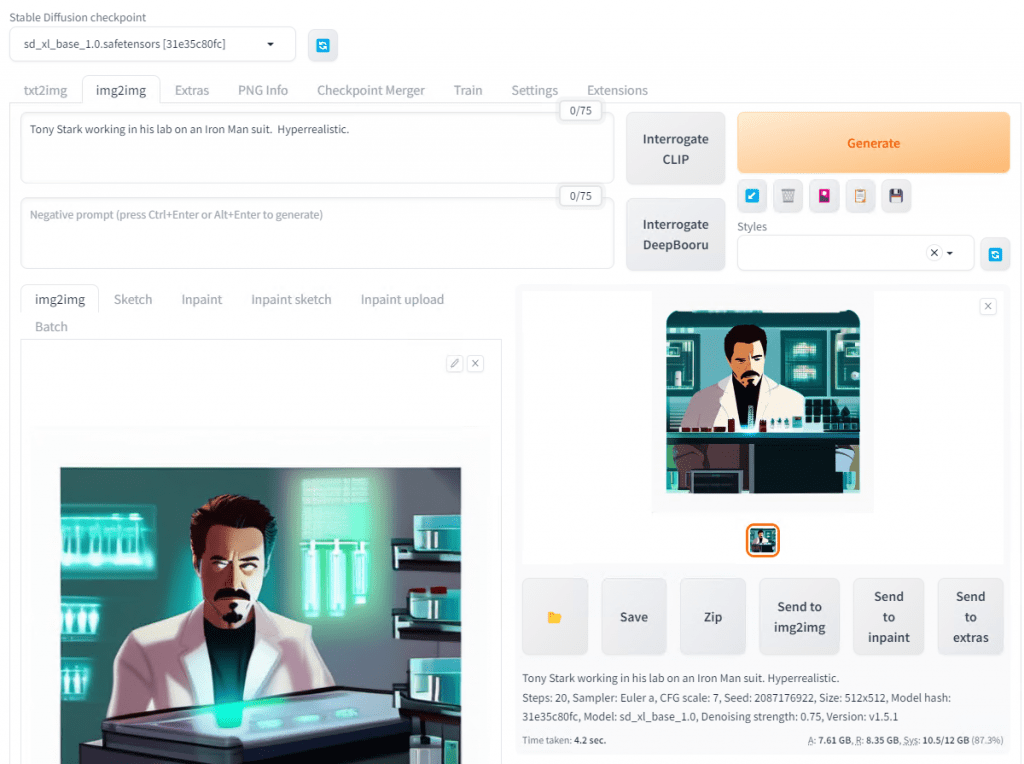Click the blue arrow read-last-parameters icon
1024x764 pixels.
[x=752, y=196]
